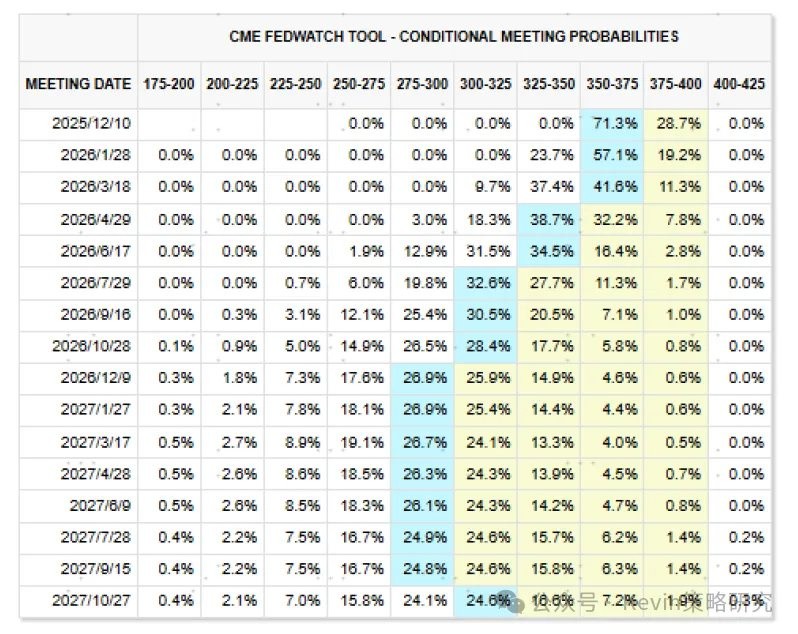This screenshot has height=634, width=798.
Task: Click the highlighted 71.3% probability cell
Action: click(x=614, y=124)
